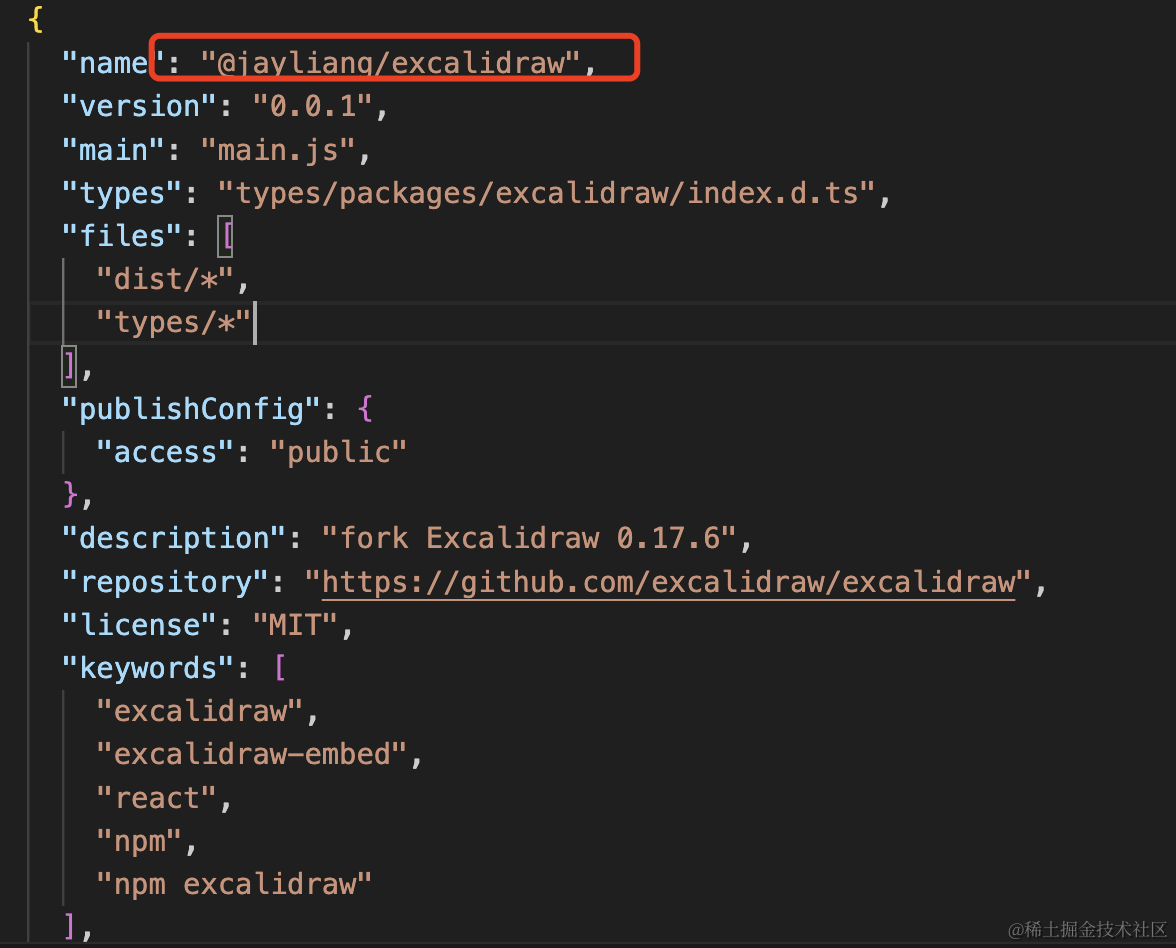Viewport: 1176px width, 948px height.
Task: Click the "version" key
Action: pyautogui.click(x=139, y=106)
